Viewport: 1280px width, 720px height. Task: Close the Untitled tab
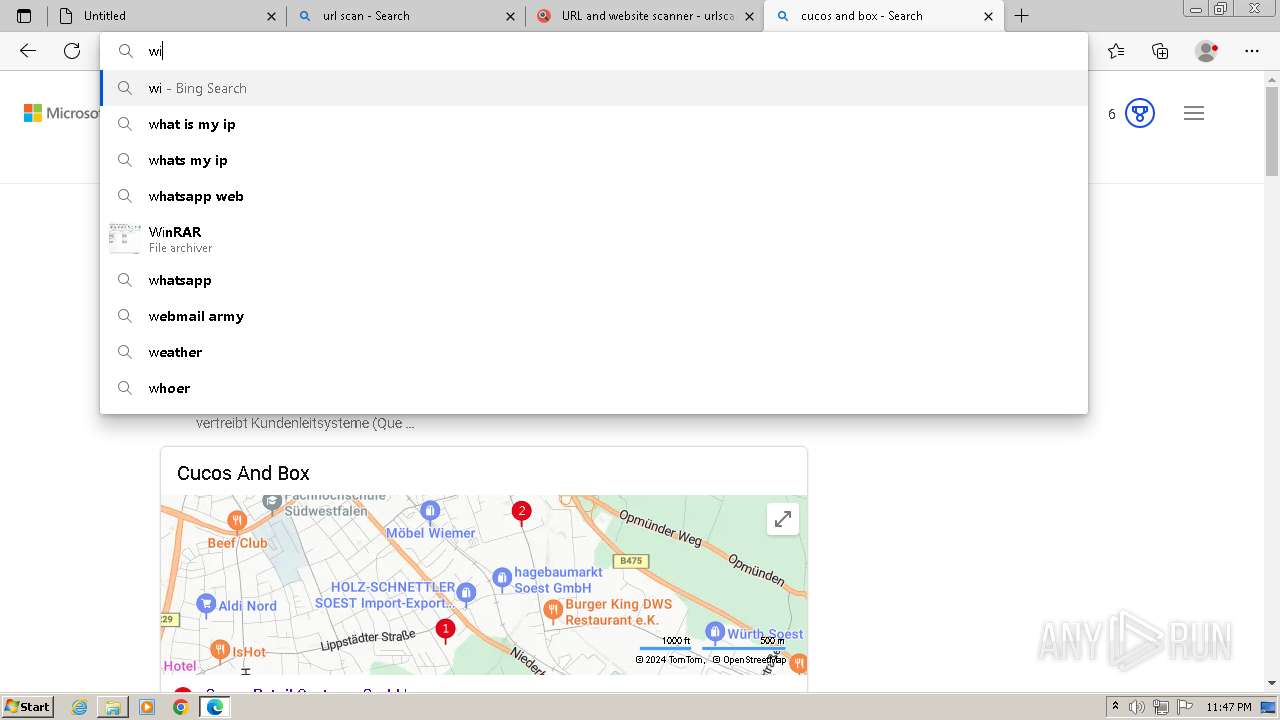coord(272,16)
